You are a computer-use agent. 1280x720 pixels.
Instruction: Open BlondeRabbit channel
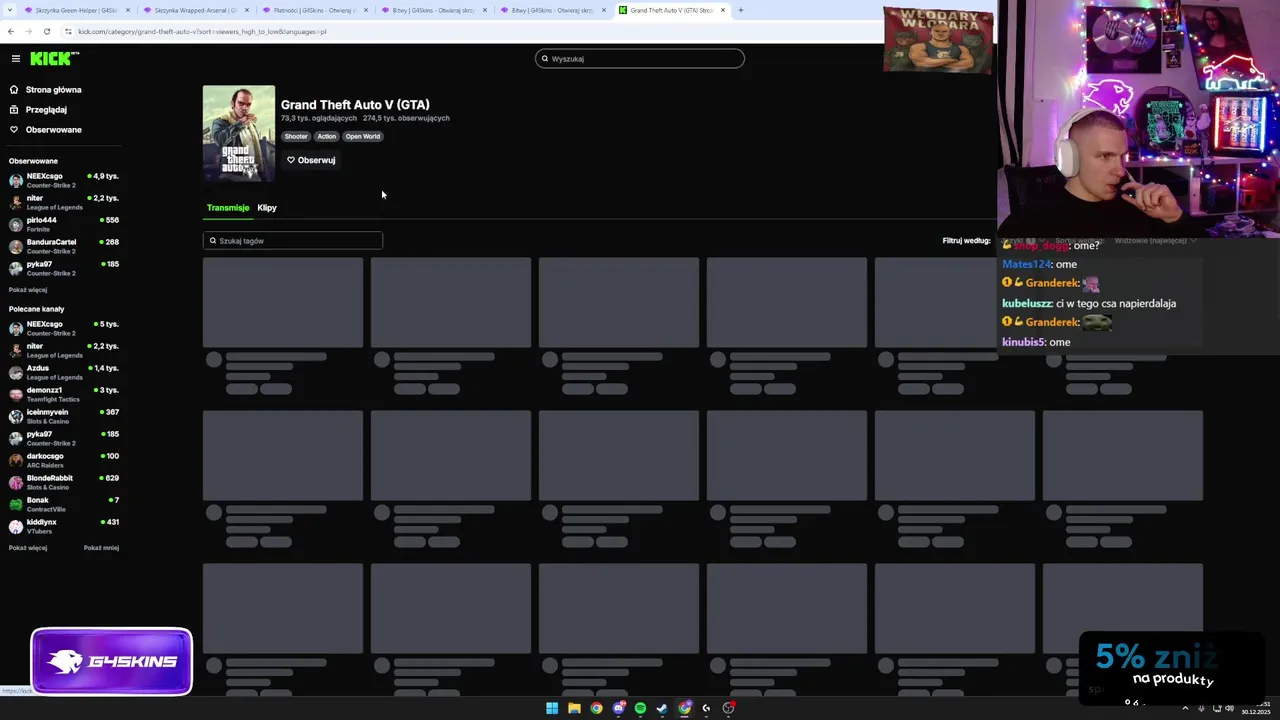[x=64, y=482]
